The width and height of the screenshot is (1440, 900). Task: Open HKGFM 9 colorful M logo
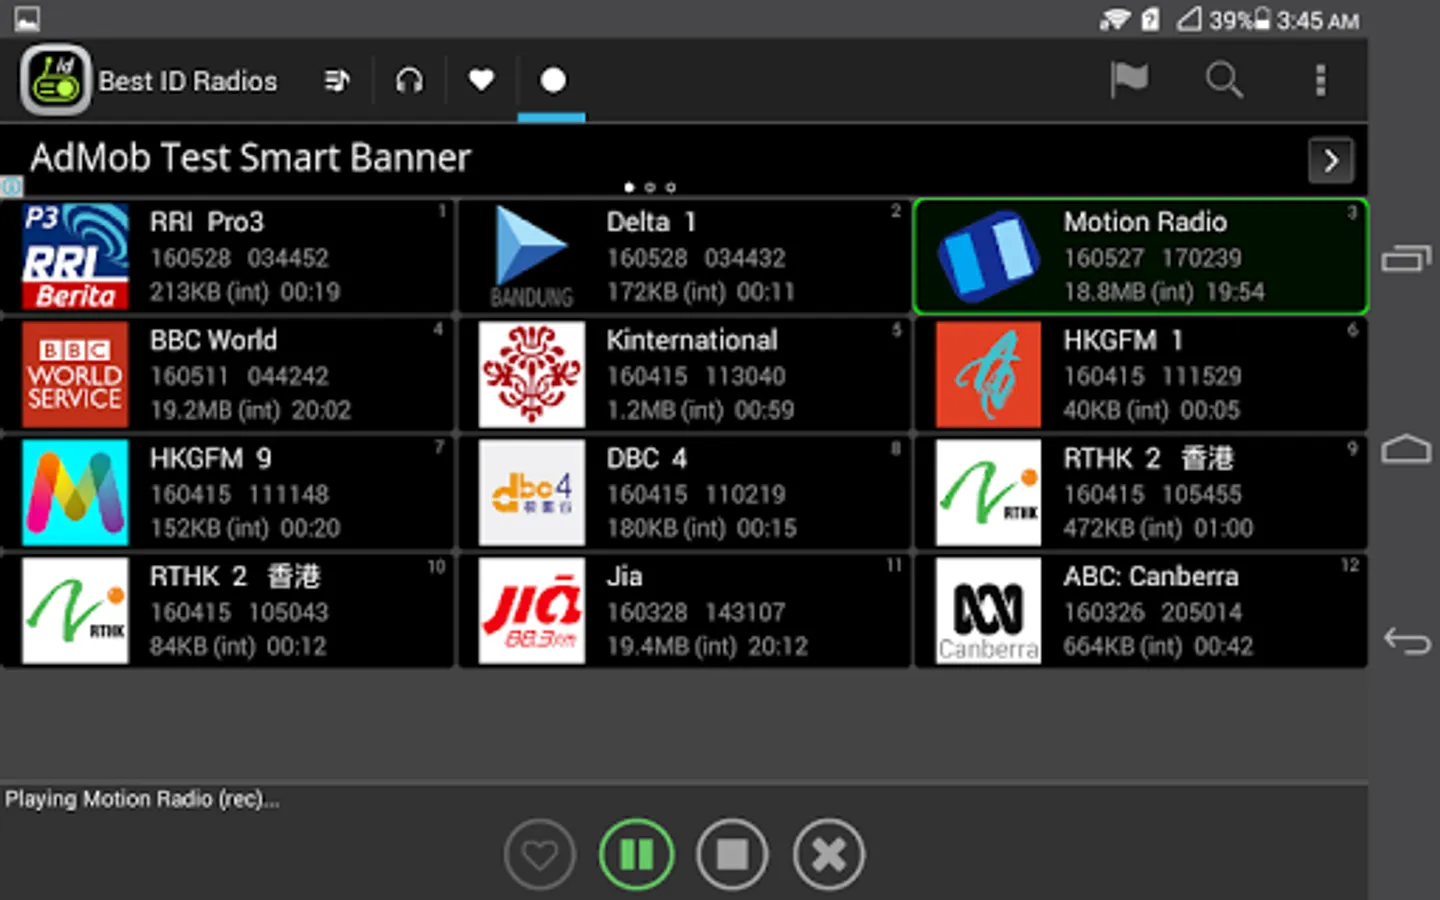[x=75, y=493]
